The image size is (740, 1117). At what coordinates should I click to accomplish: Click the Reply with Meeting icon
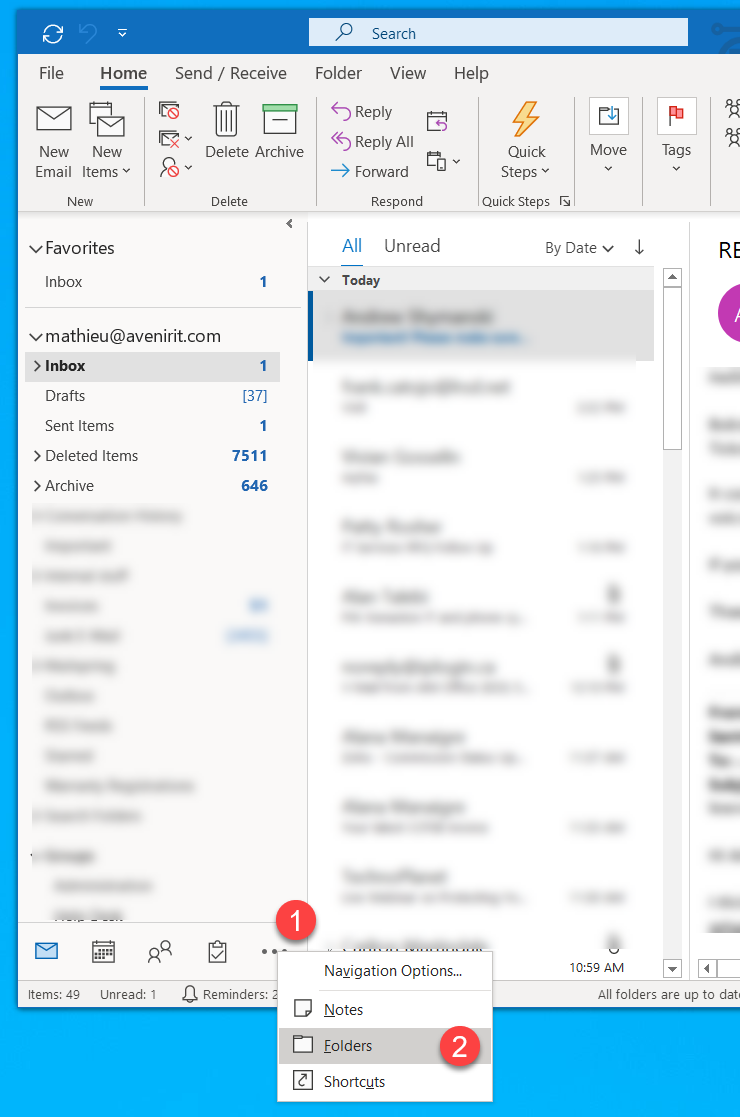[x=437, y=121]
